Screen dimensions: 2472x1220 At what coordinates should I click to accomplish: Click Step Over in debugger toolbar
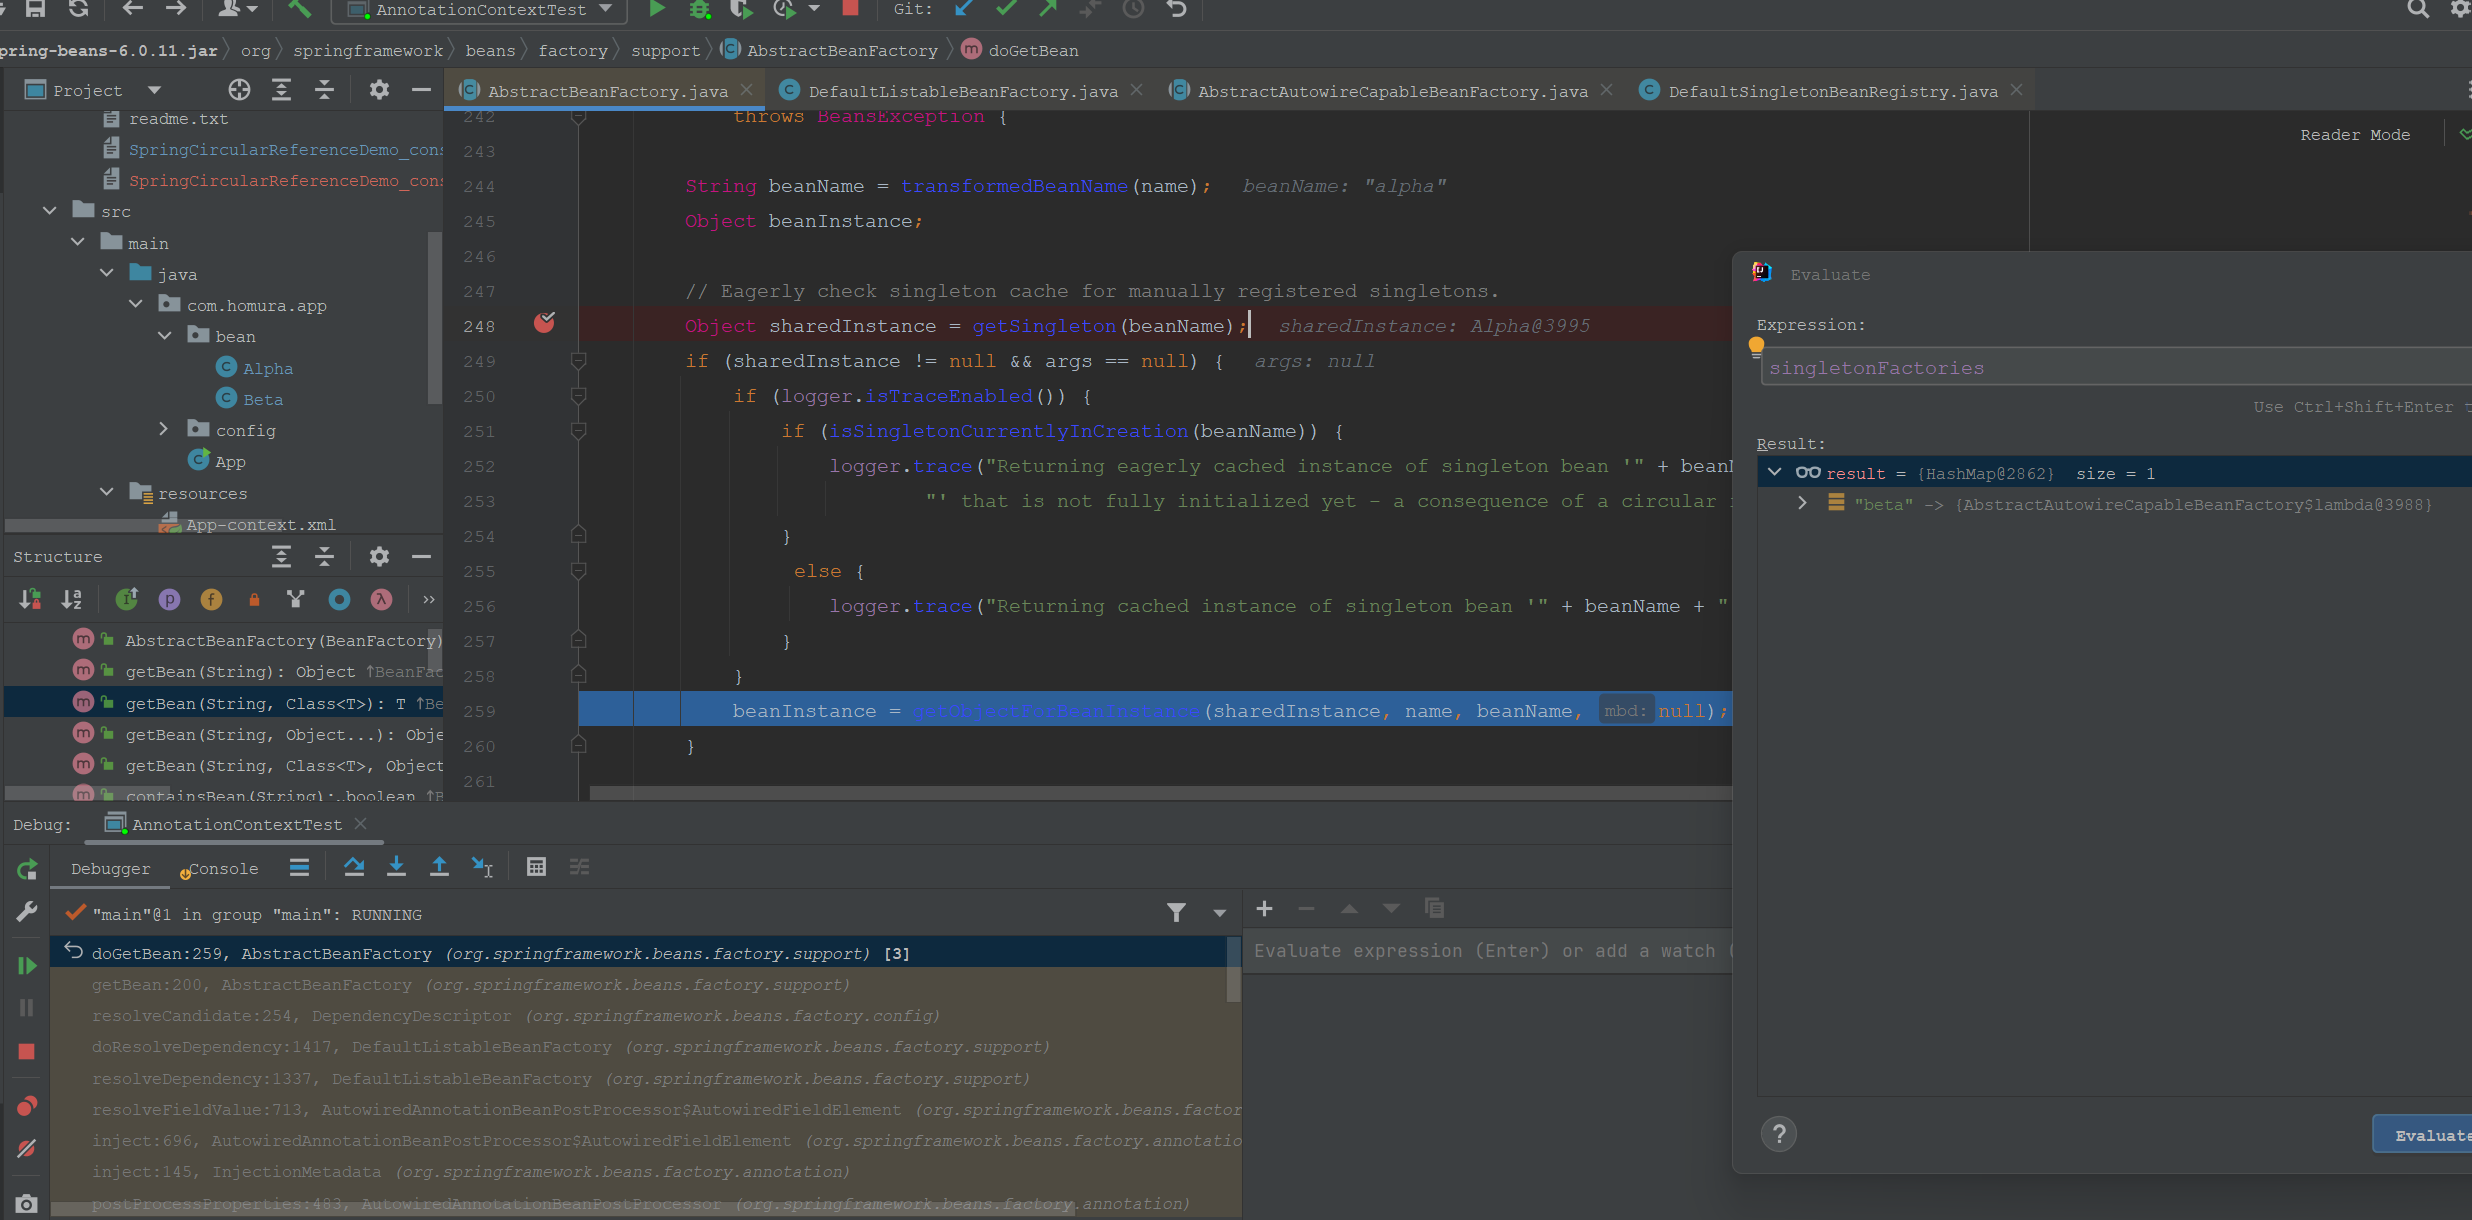[354, 867]
